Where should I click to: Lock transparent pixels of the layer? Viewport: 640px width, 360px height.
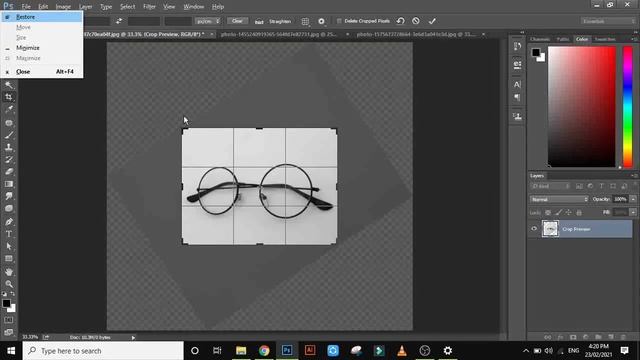click(x=548, y=212)
